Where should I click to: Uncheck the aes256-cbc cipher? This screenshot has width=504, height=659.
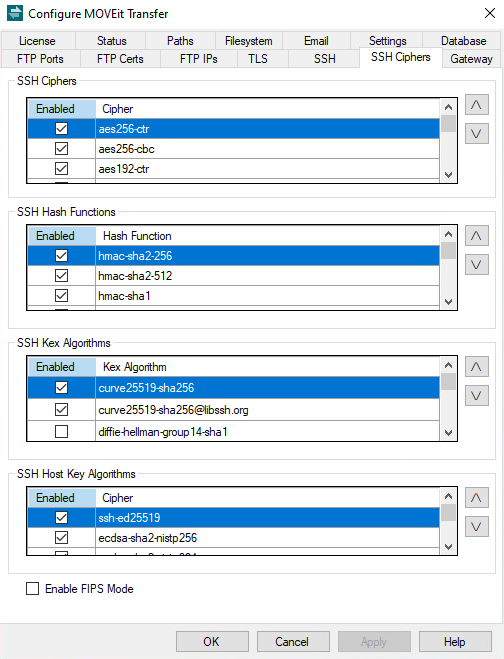(x=61, y=148)
